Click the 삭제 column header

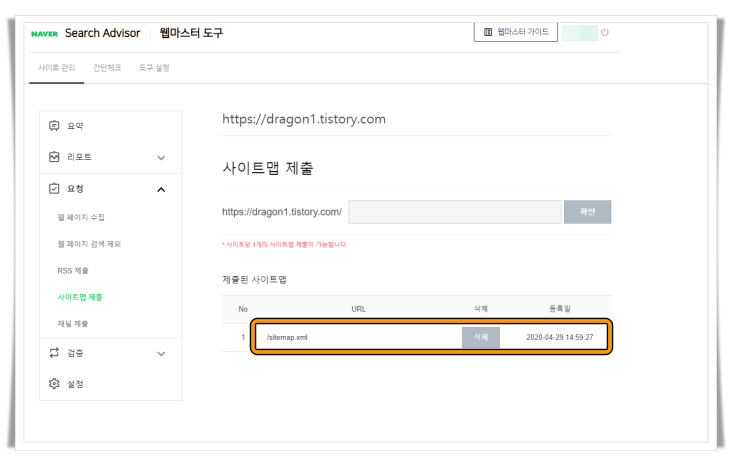481,309
